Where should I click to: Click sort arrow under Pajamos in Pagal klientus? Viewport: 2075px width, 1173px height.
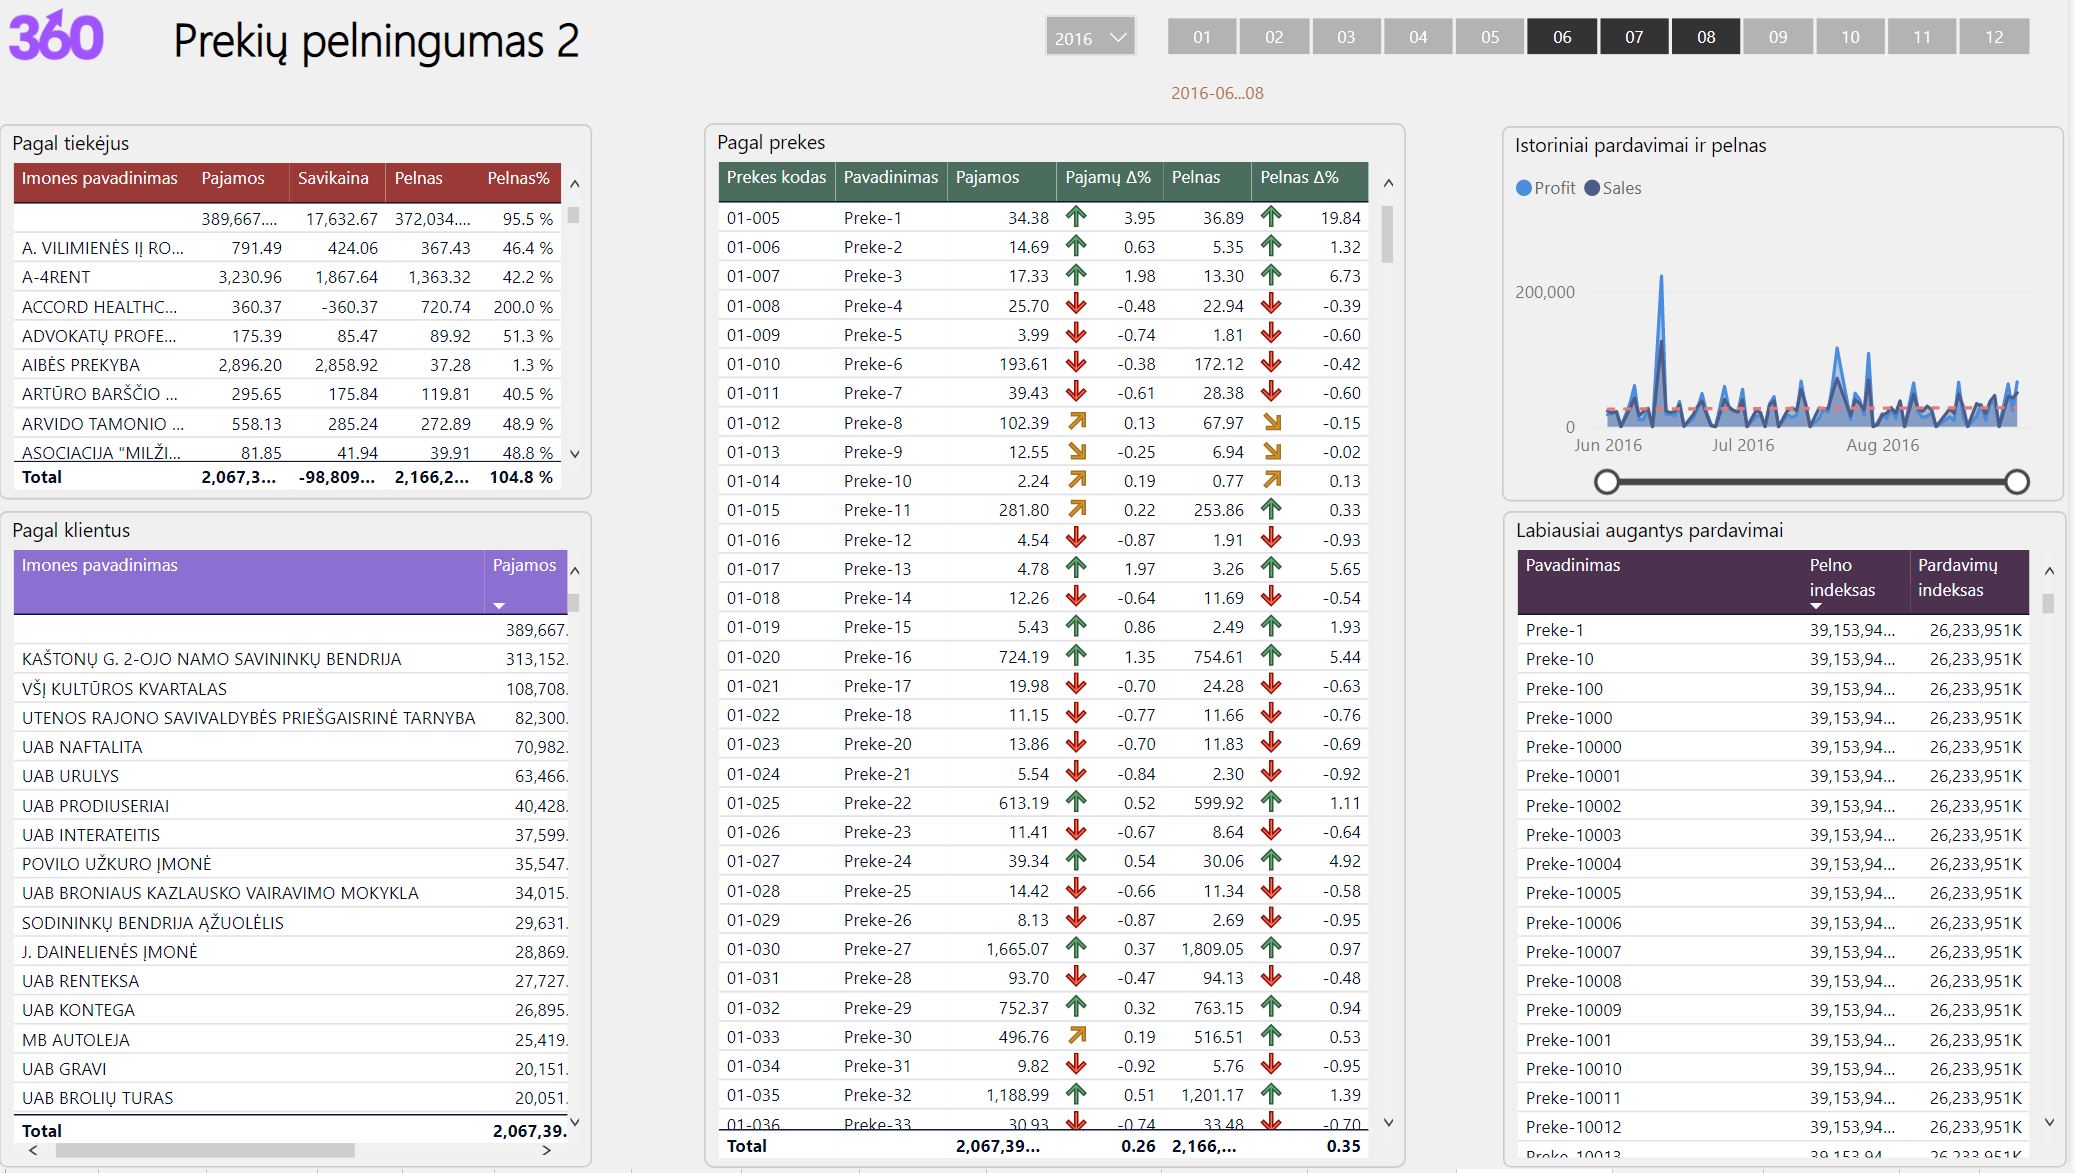click(499, 606)
